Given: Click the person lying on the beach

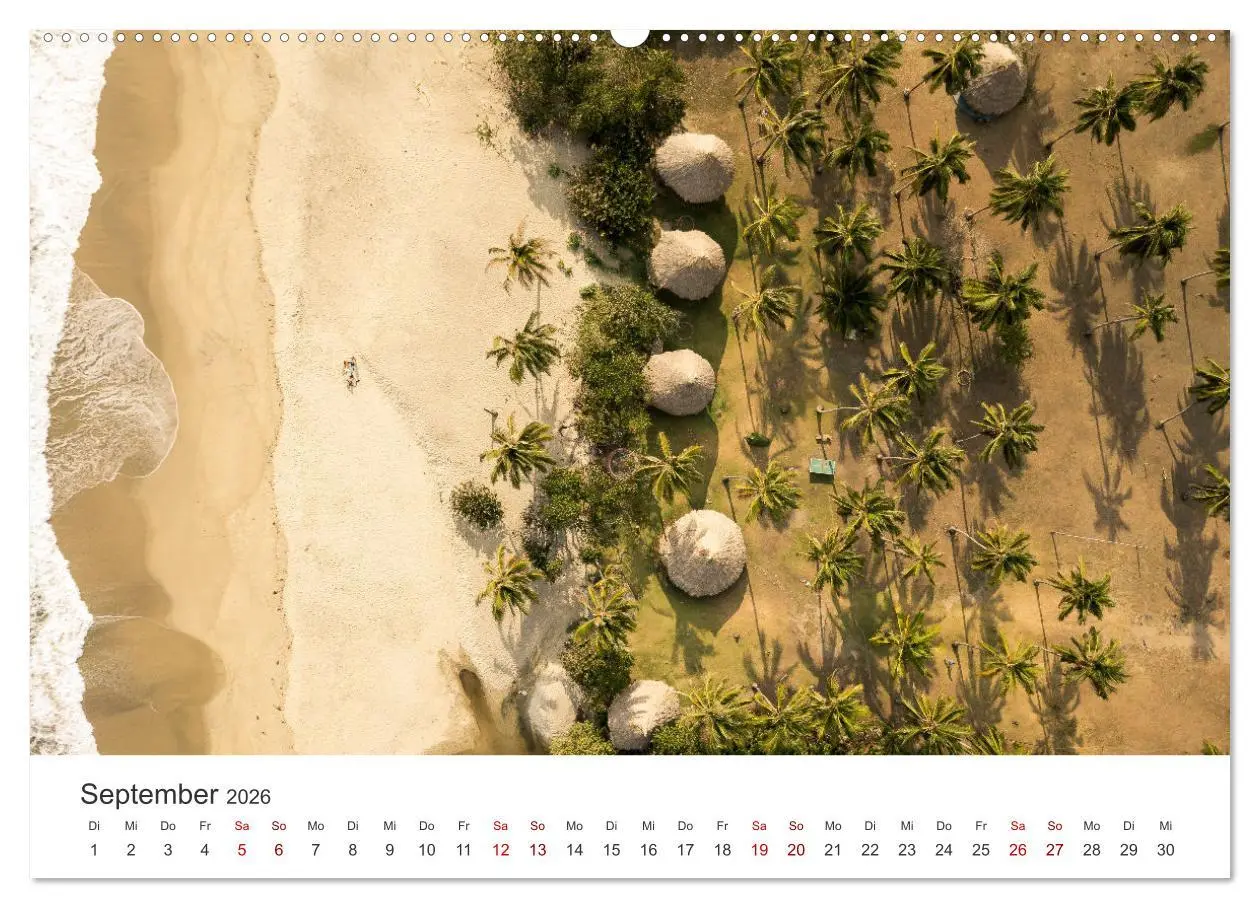Looking at the screenshot, I should coord(351,373).
